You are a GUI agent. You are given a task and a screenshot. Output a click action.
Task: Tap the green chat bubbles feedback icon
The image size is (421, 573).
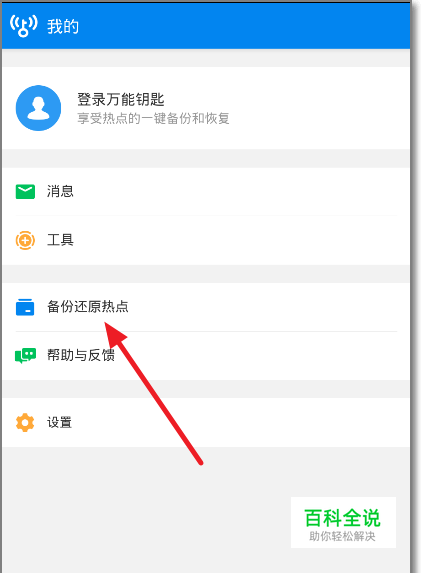[25, 355]
